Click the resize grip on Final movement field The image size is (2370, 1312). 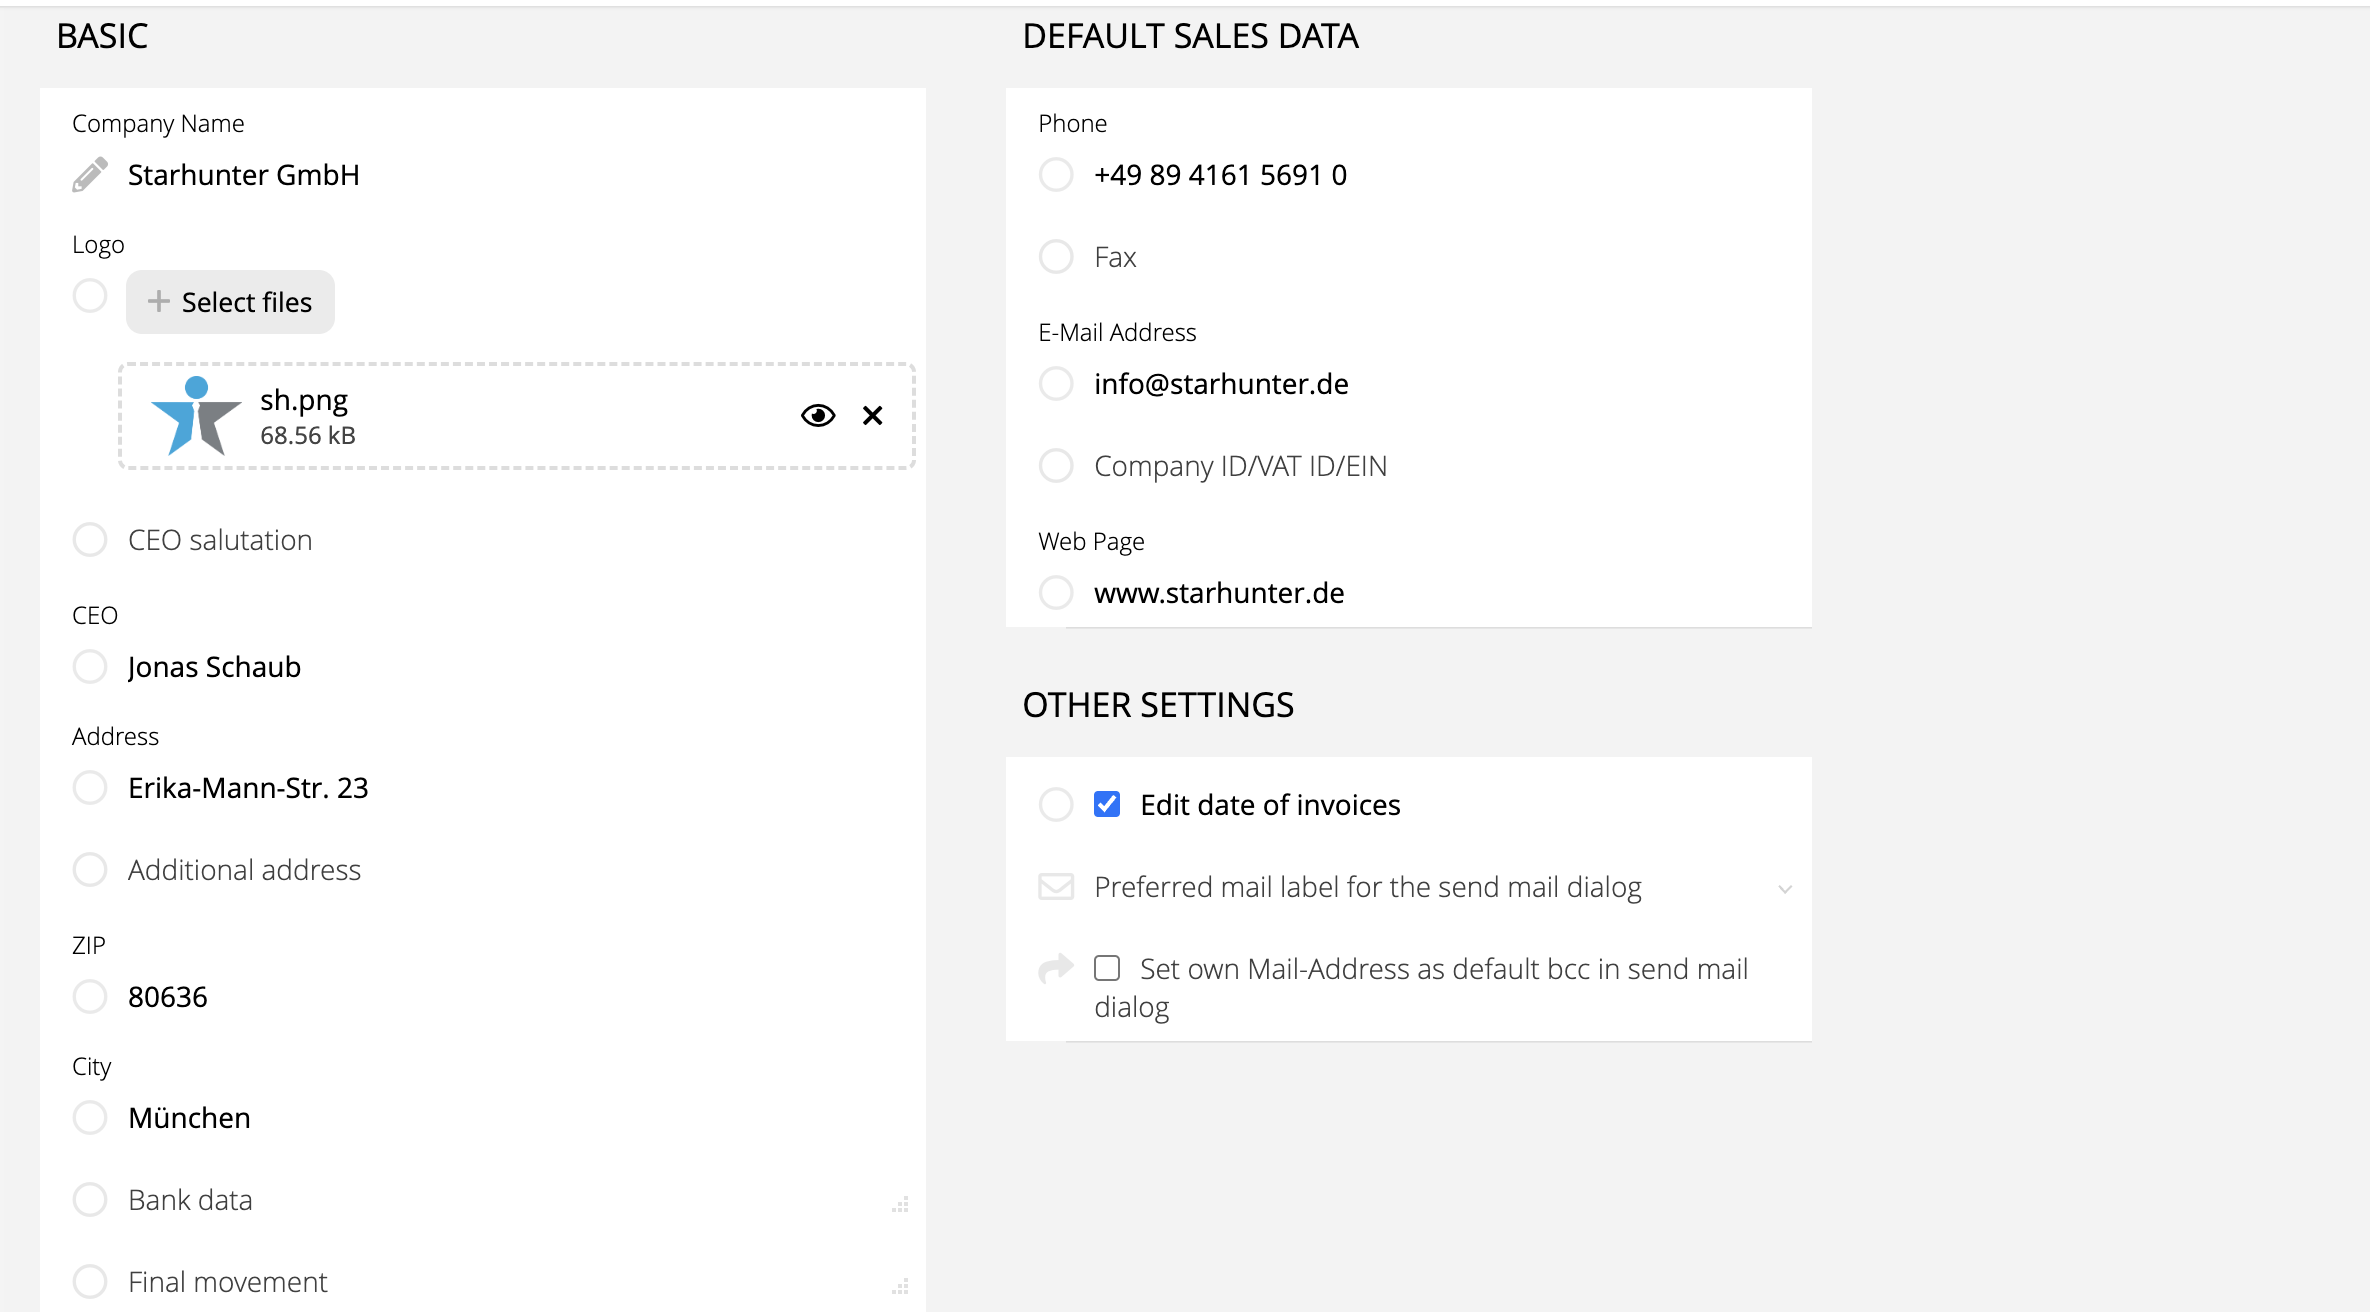pos(900,1286)
